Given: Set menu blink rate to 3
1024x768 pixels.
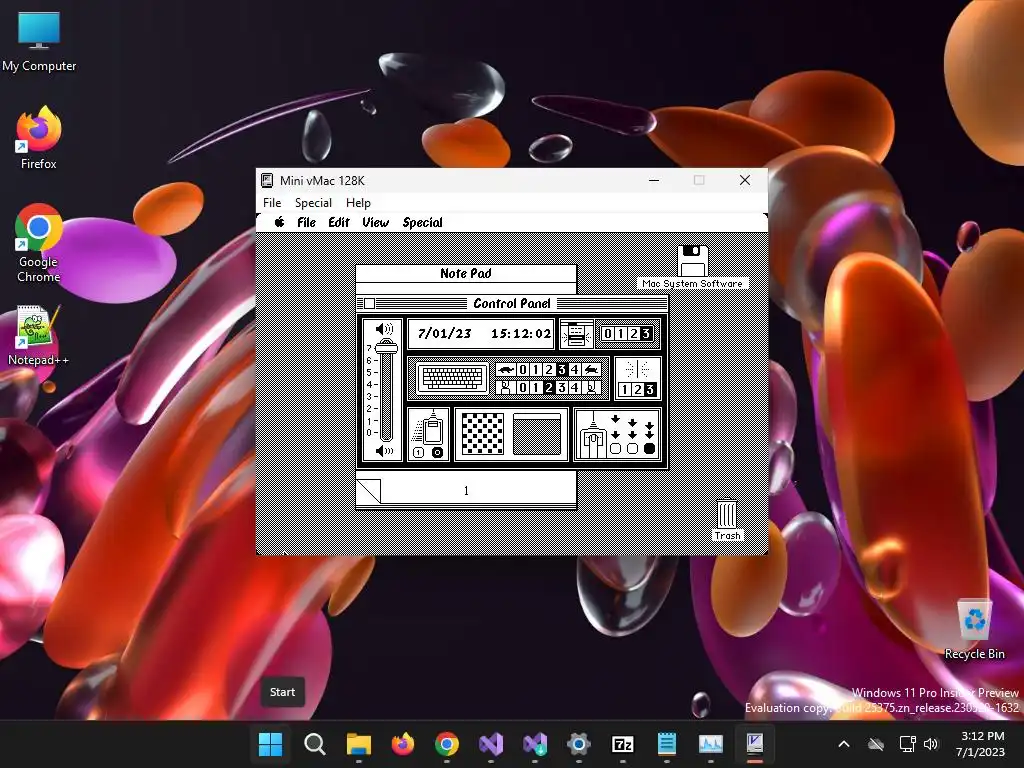Looking at the screenshot, I should pyautogui.click(x=646, y=334).
